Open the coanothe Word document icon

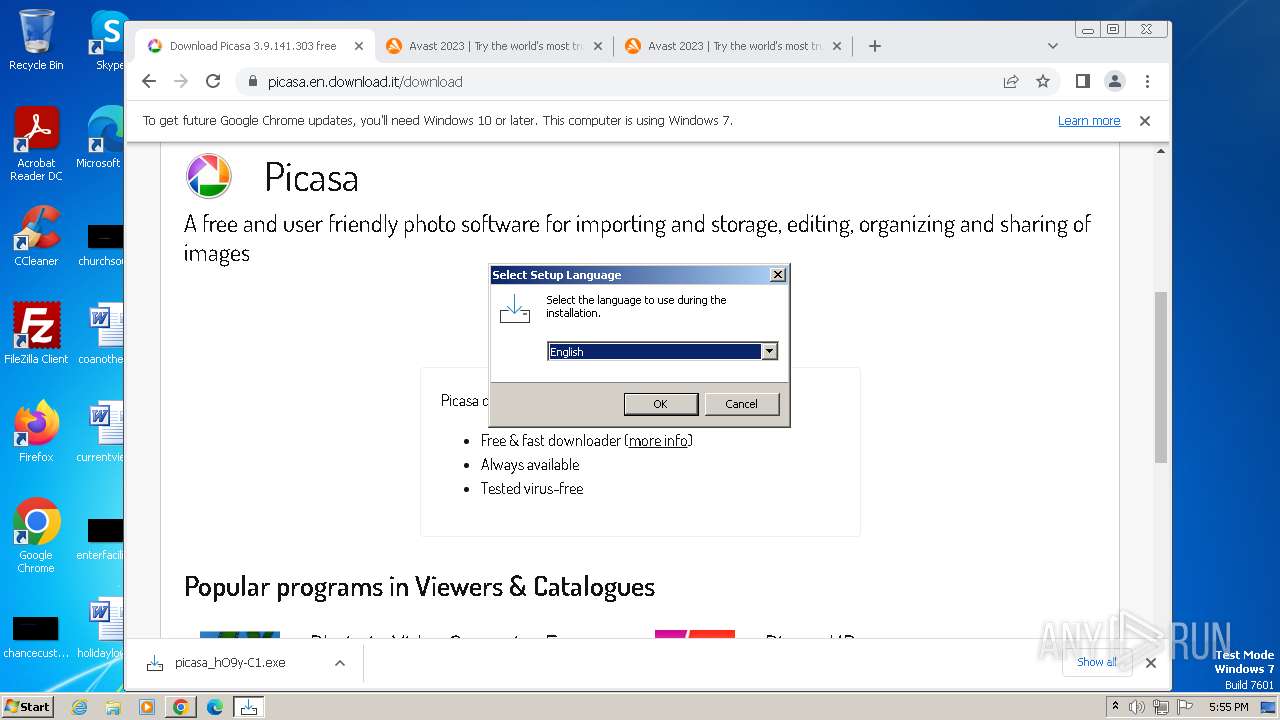click(103, 333)
